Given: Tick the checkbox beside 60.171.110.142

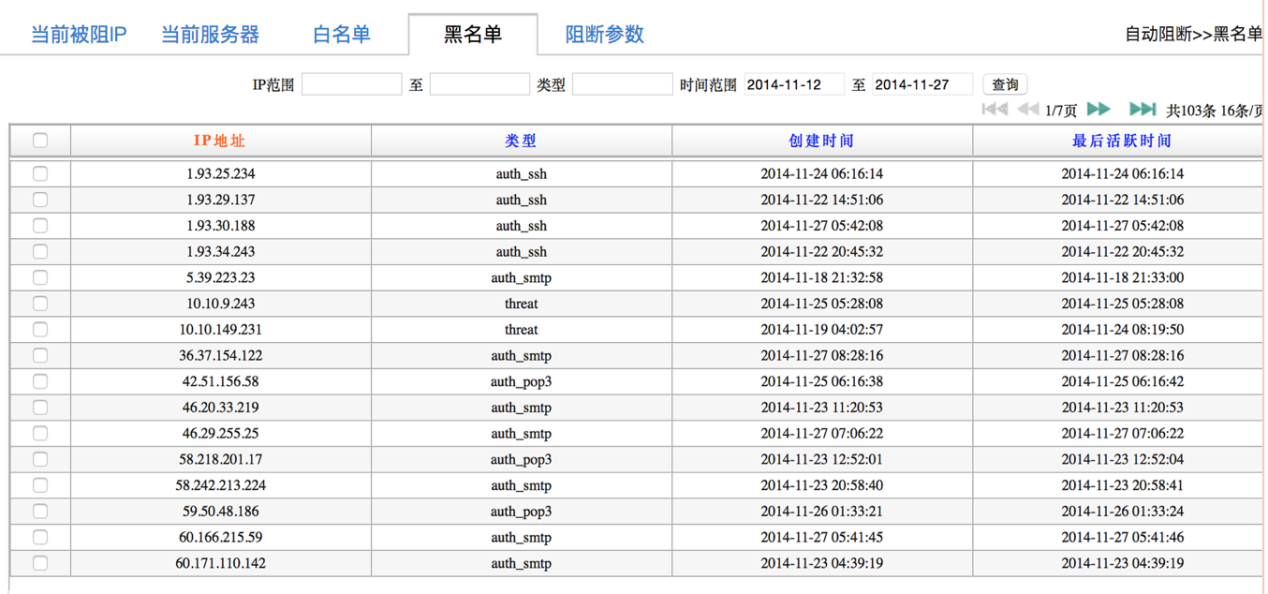Looking at the screenshot, I should point(40,563).
